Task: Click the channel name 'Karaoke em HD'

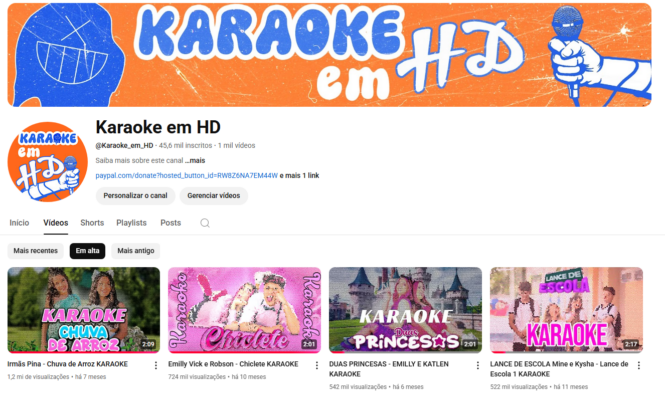Action: point(158,127)
